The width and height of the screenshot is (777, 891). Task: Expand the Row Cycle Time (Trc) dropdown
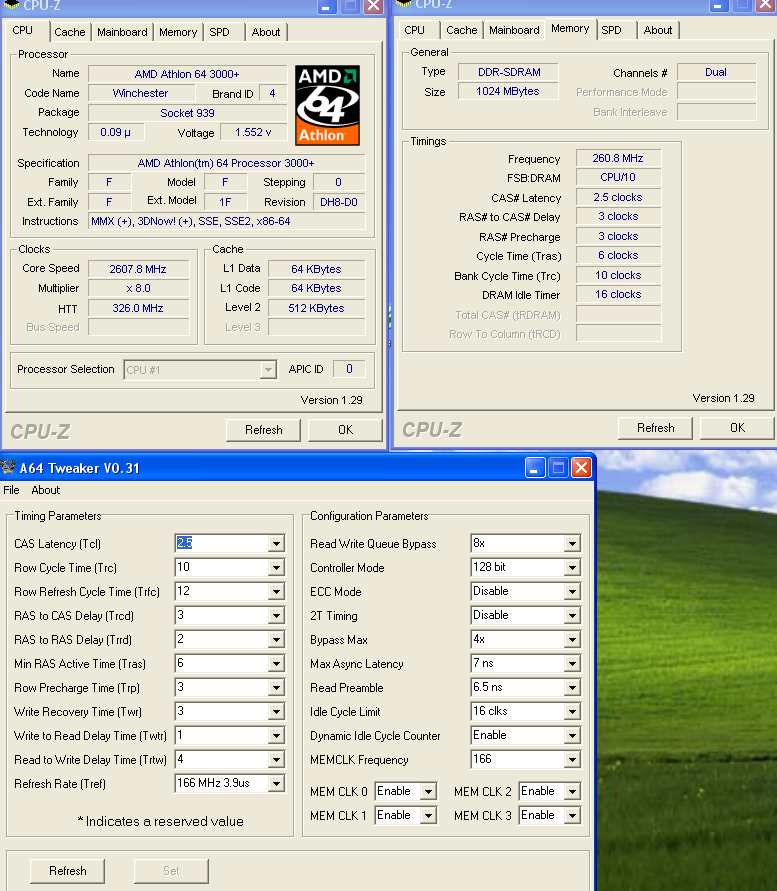coord(276,568)
